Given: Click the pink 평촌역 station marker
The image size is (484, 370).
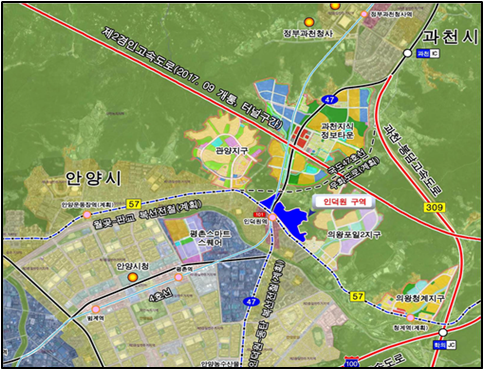Looking at the screenshot, I should [x=179, y=277].
